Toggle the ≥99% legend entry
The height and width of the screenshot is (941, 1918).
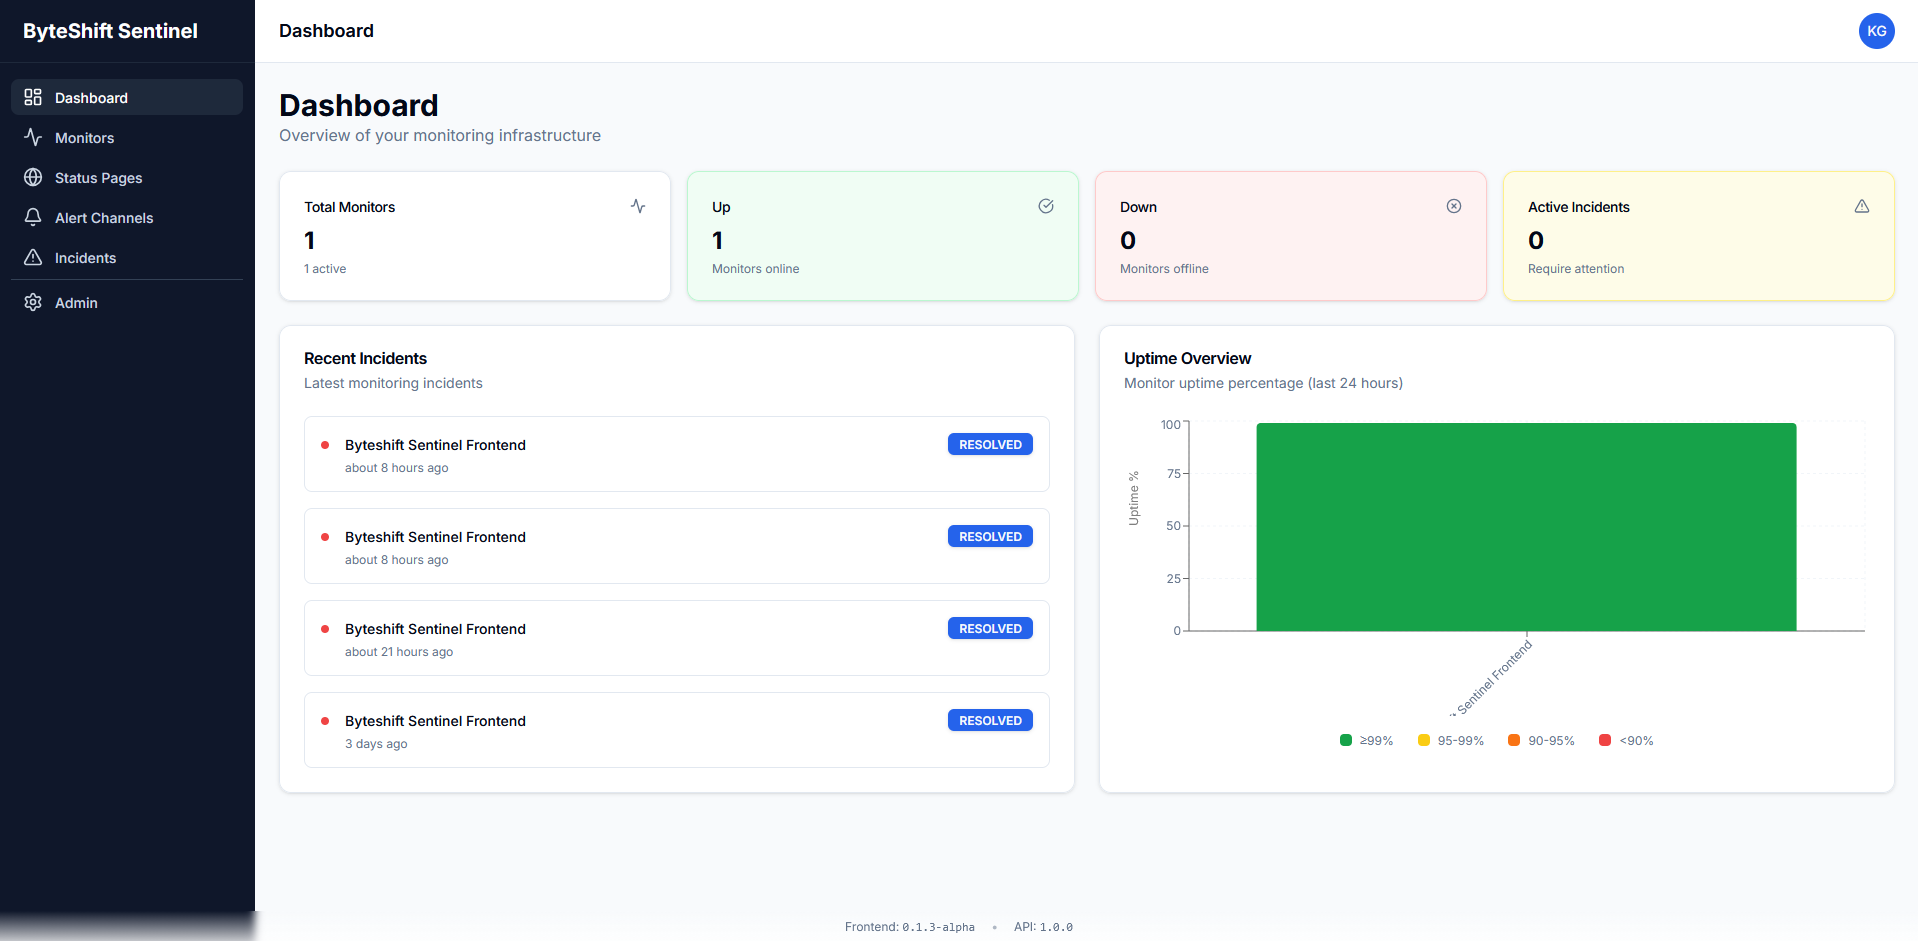[1366, 740]
